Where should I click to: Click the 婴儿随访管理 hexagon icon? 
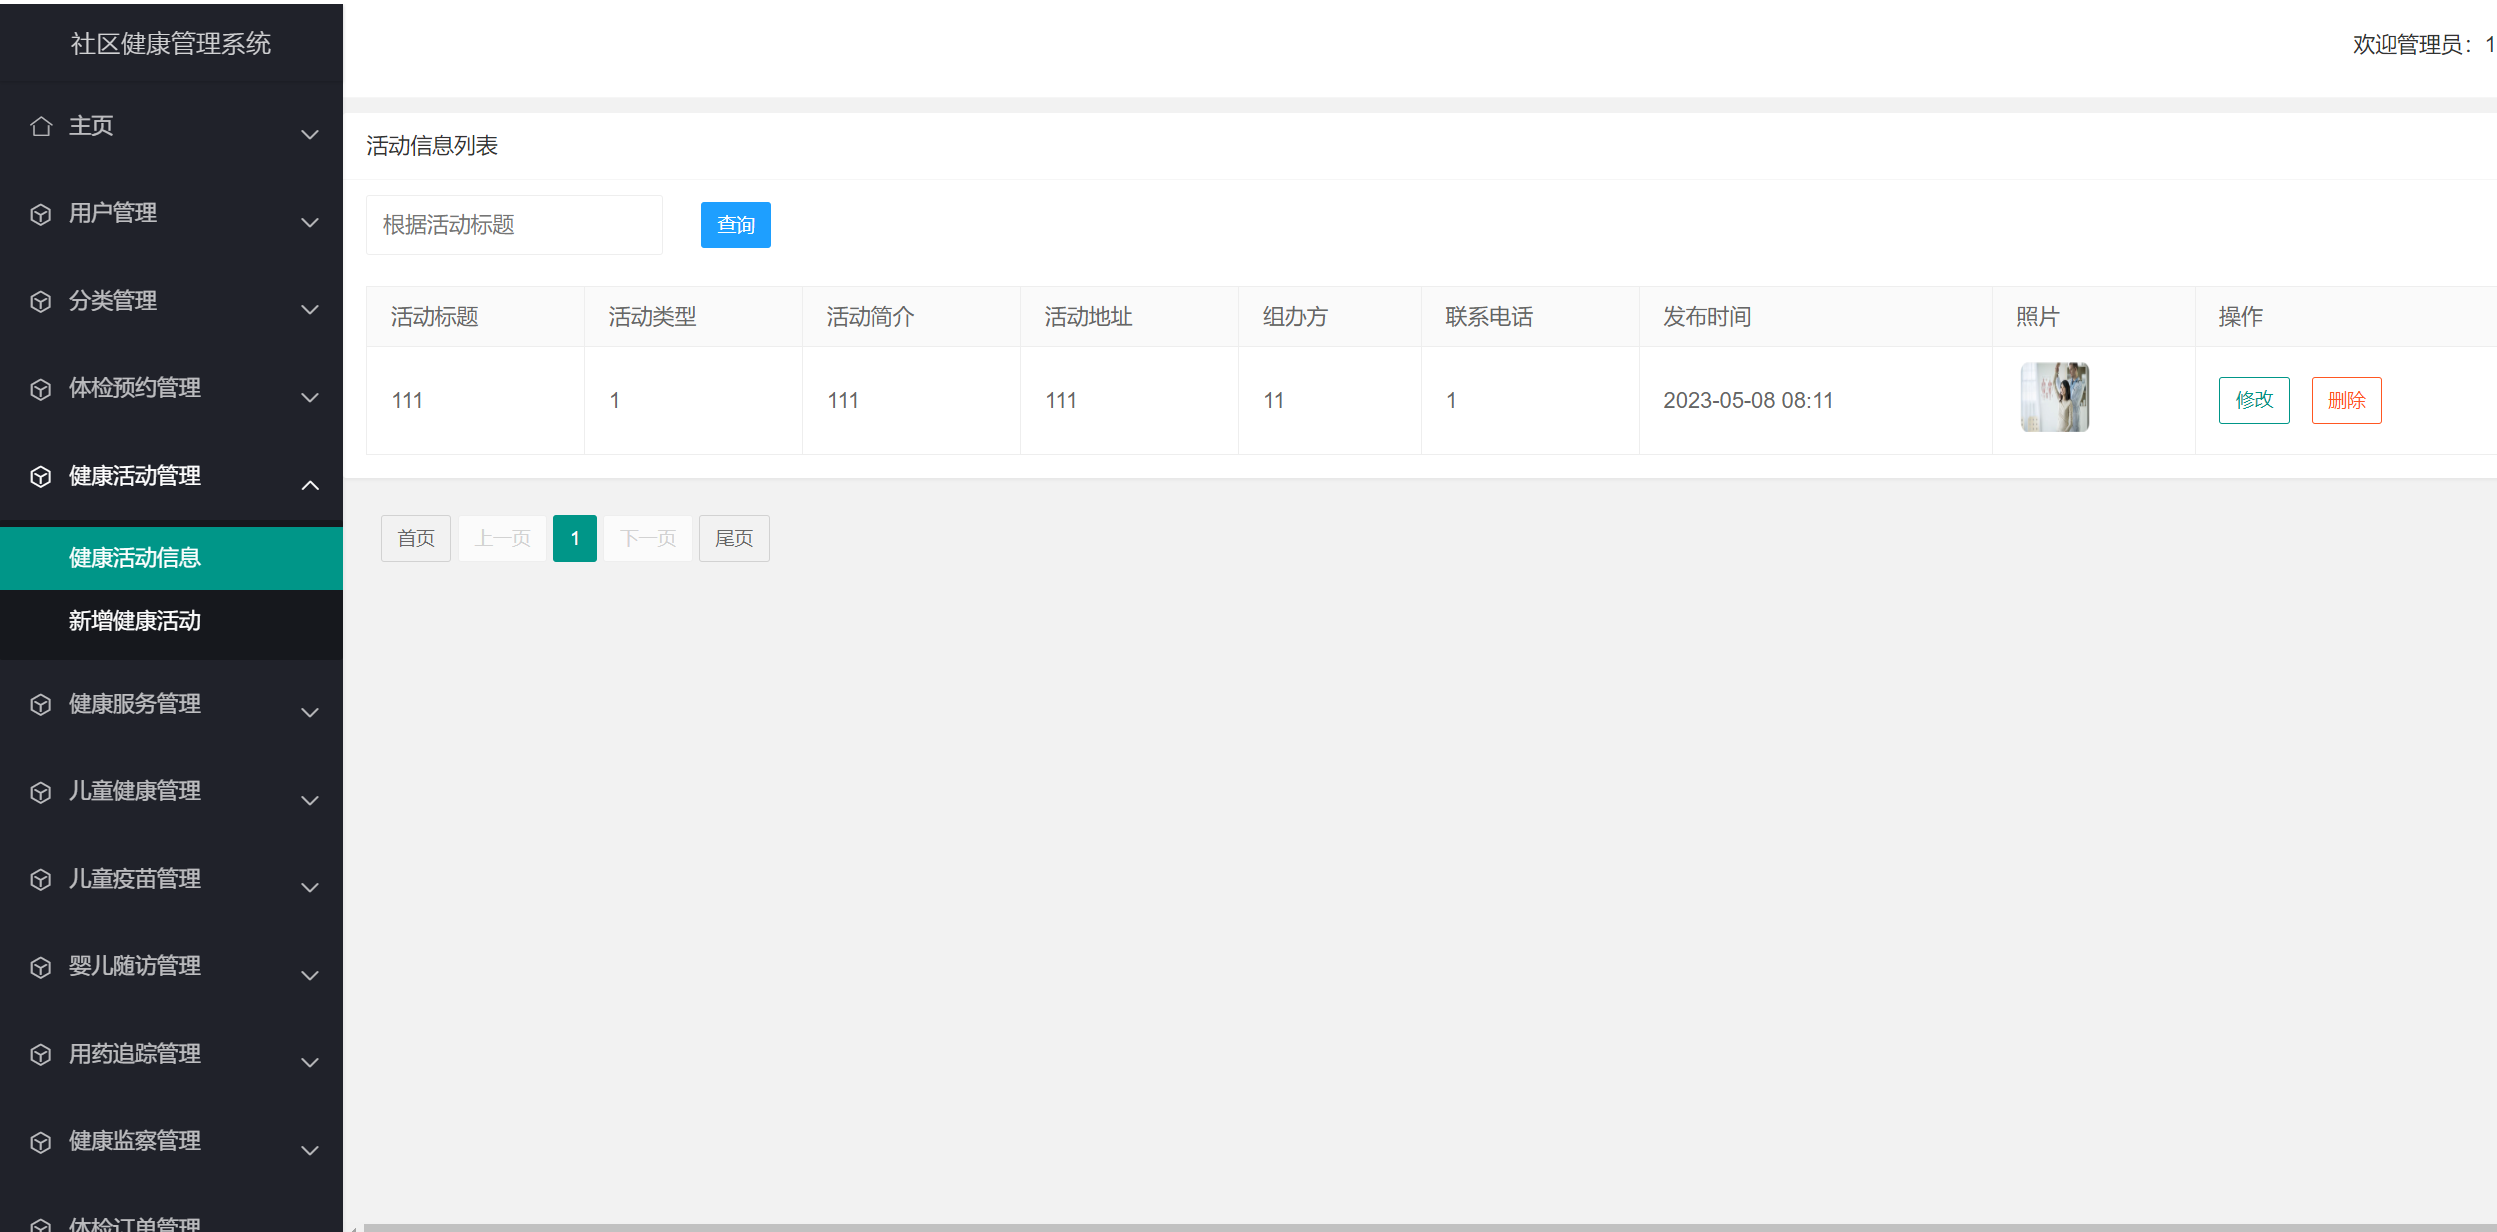click(41, 965)
